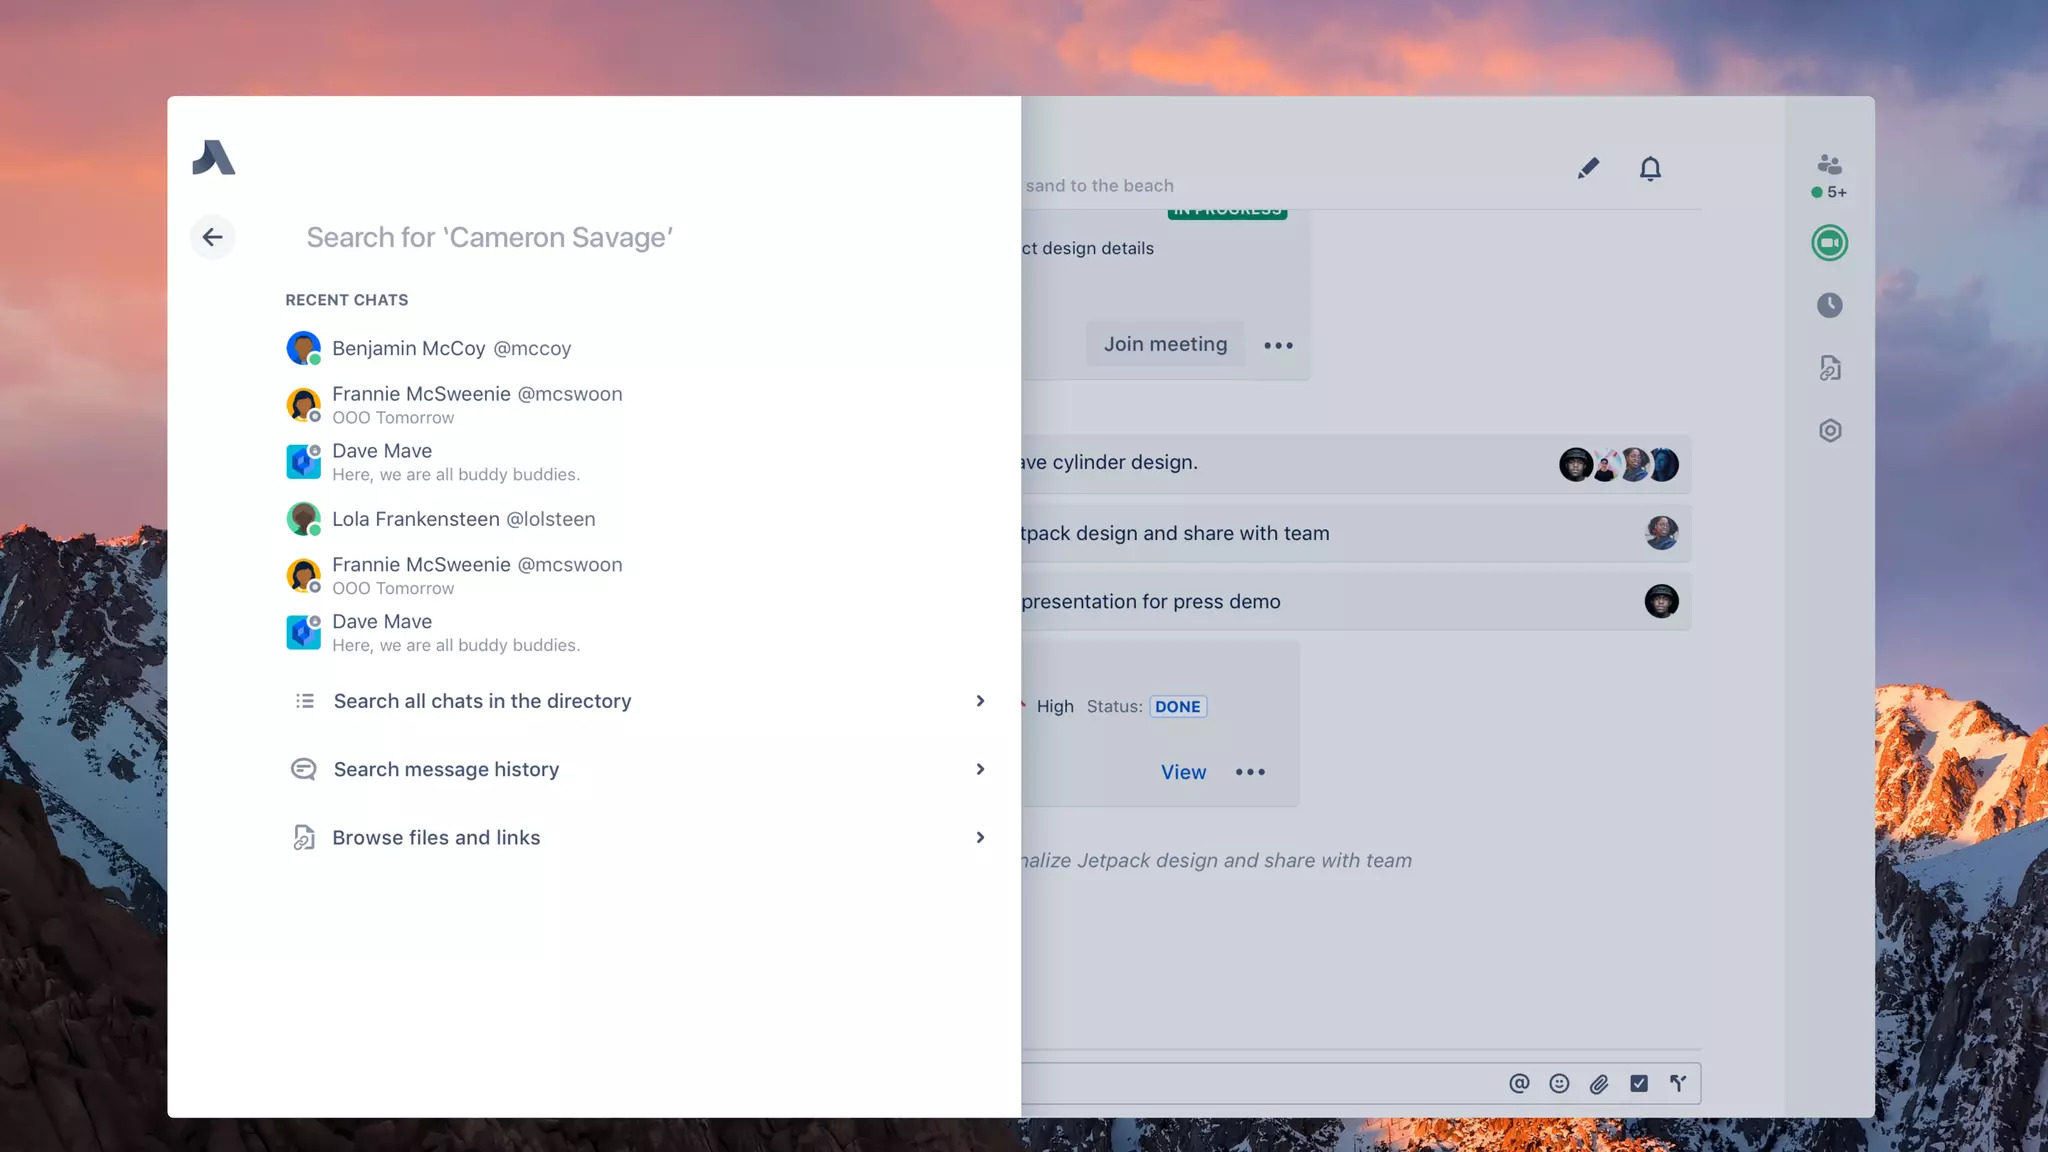Open files and links sidebar icon
Screen dimensions: 2048x1152
coord(1829,368)
